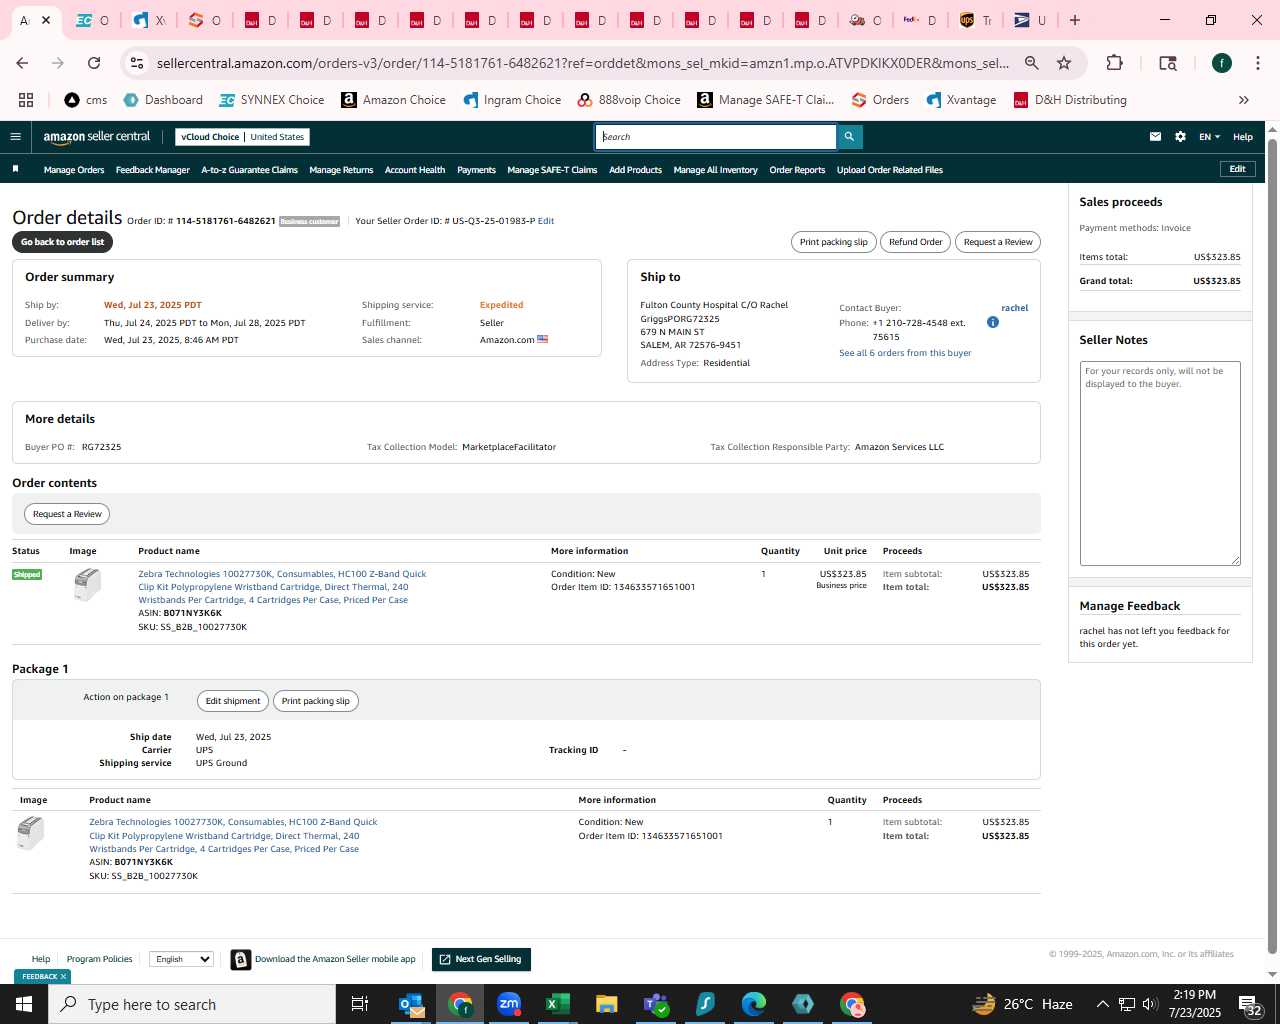The image size is (1280, 1024).
Task: Click the phone info icon
Action: pos(993,322)
